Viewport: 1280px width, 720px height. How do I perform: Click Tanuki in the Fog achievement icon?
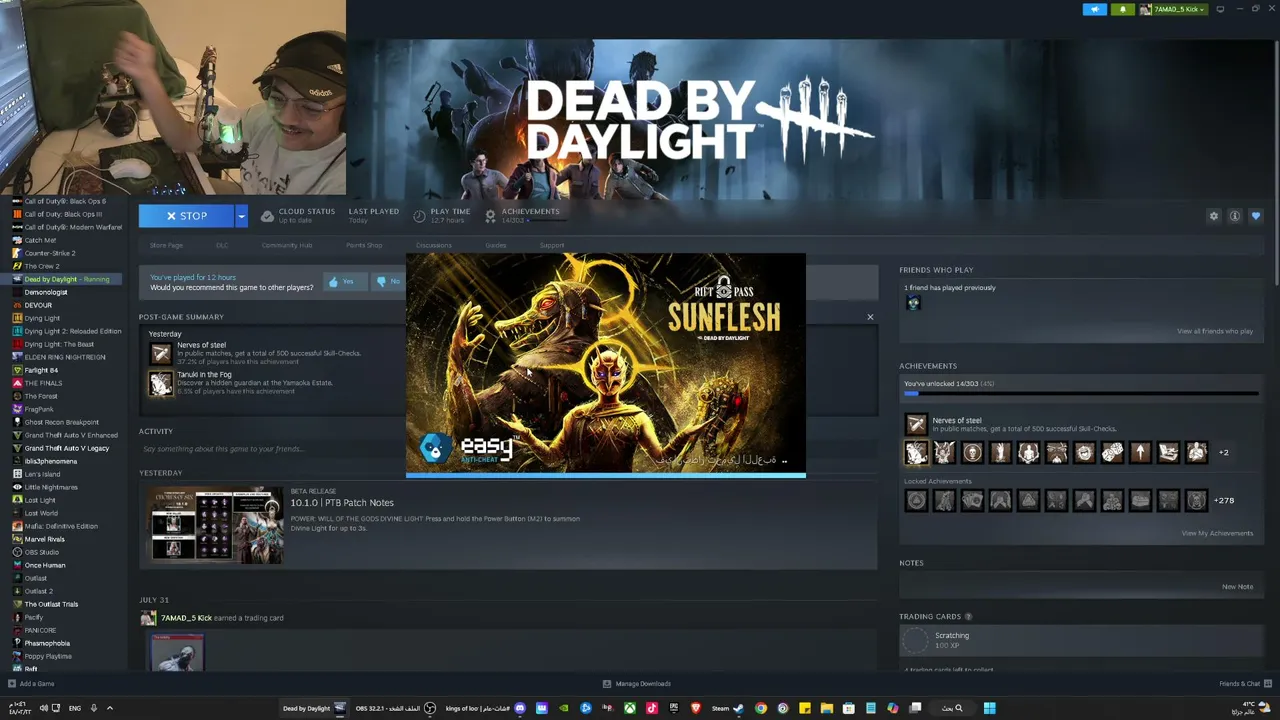(161, 383)
